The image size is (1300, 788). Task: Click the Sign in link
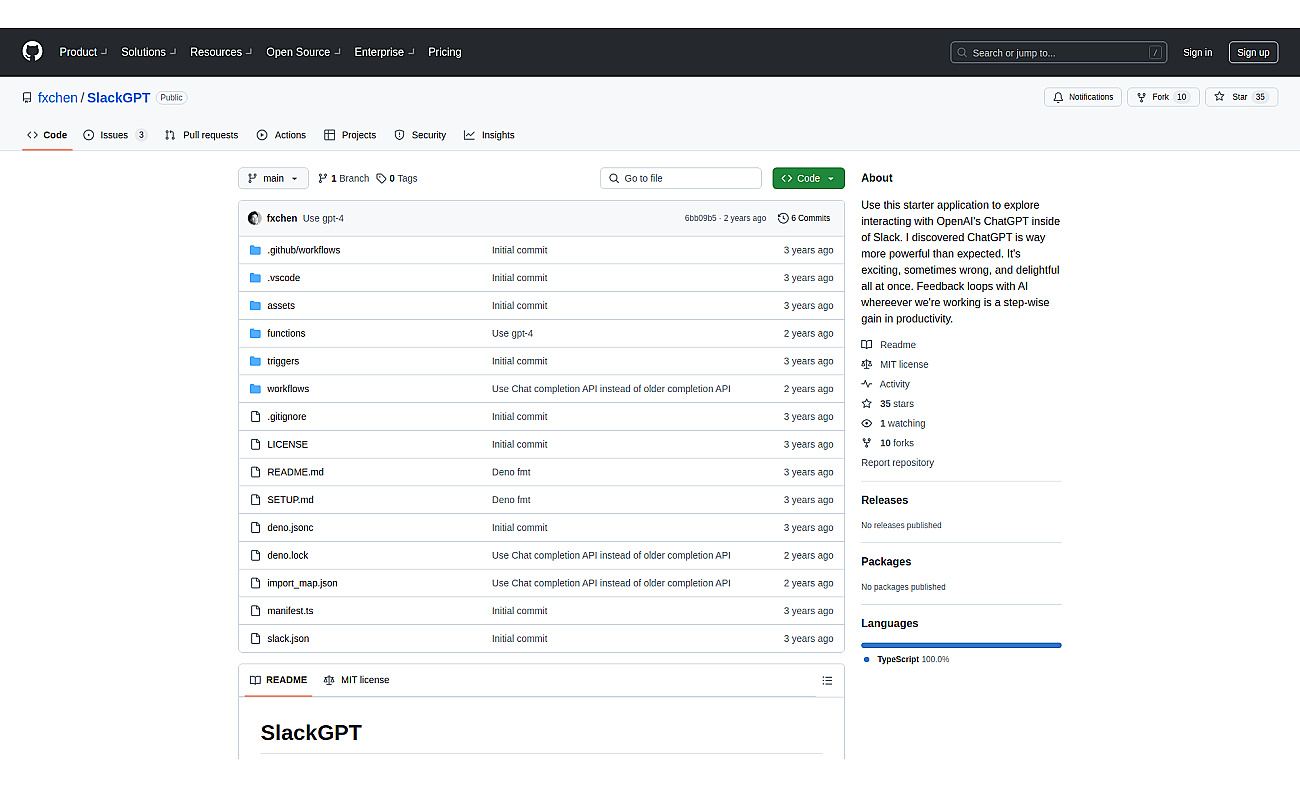(1197, 53)
